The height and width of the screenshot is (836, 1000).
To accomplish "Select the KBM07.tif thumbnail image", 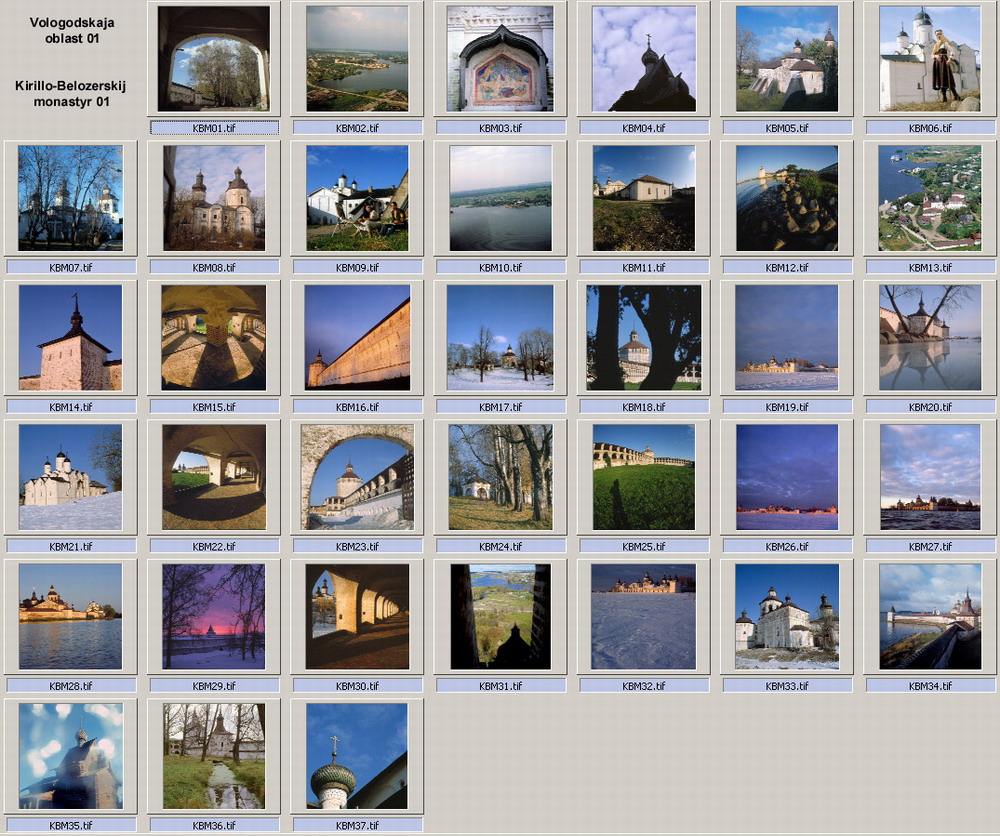I will click(x=71, y=198).
